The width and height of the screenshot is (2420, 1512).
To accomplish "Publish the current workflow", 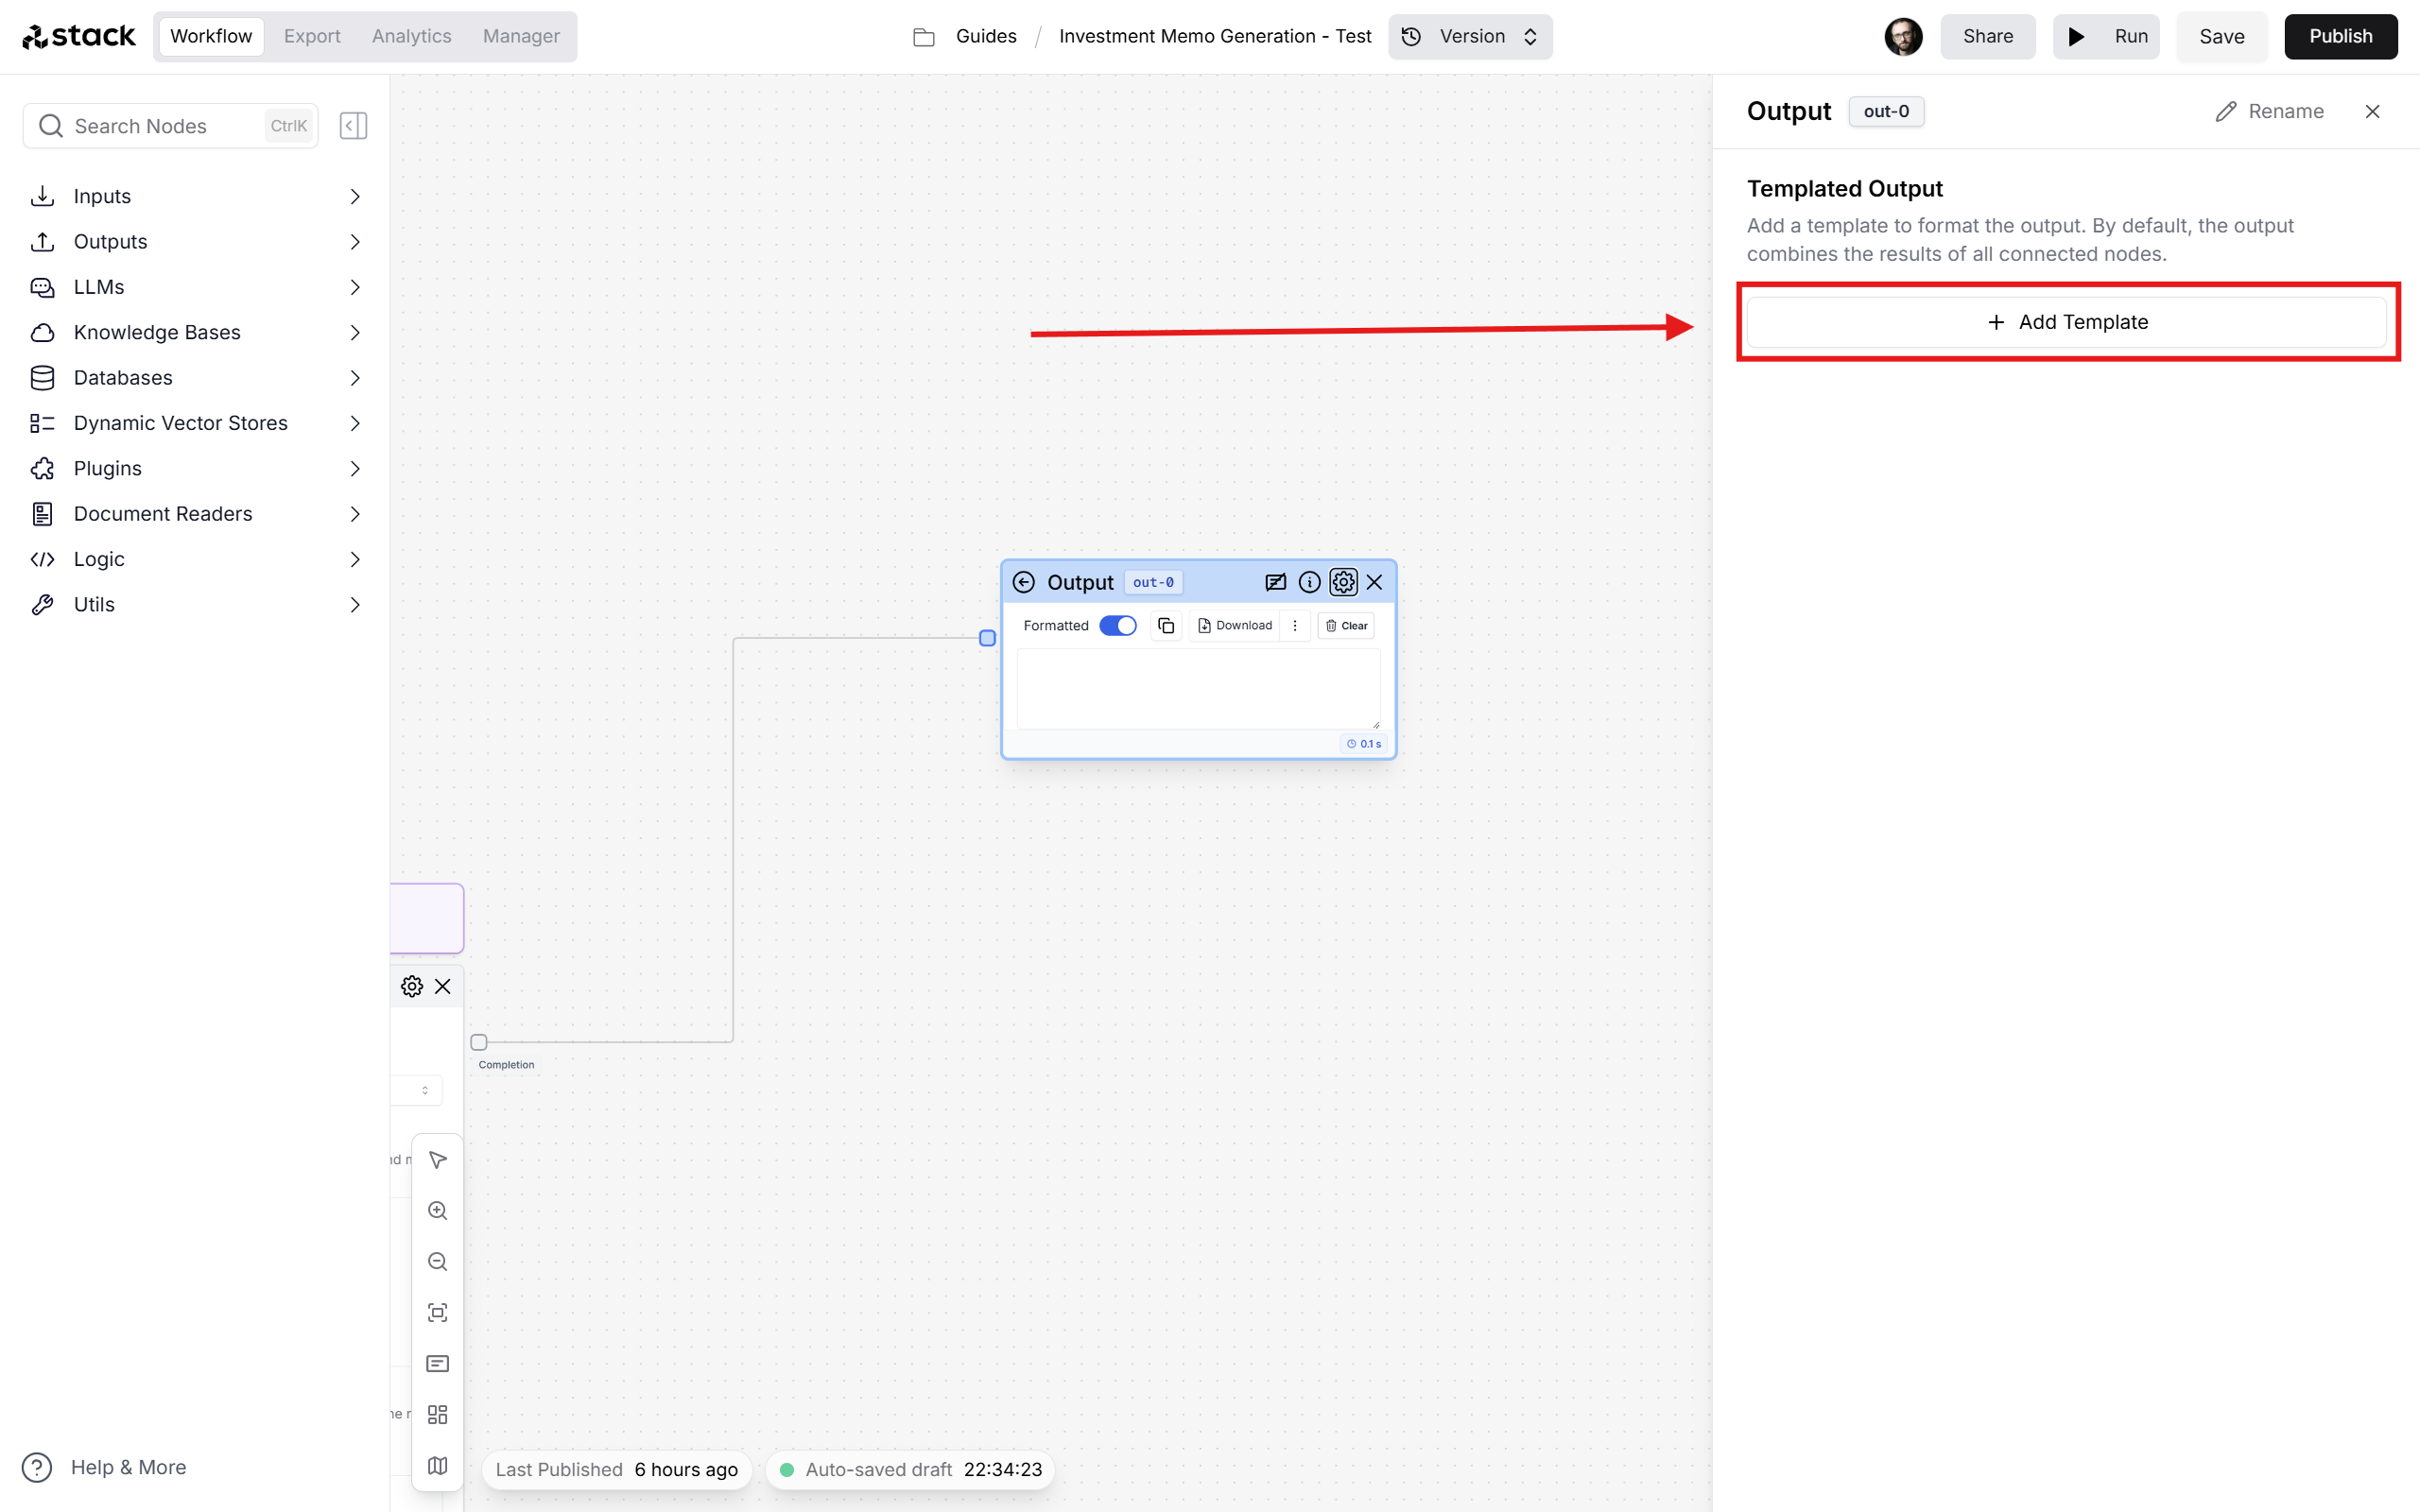I will click(x=2340, y=35).
